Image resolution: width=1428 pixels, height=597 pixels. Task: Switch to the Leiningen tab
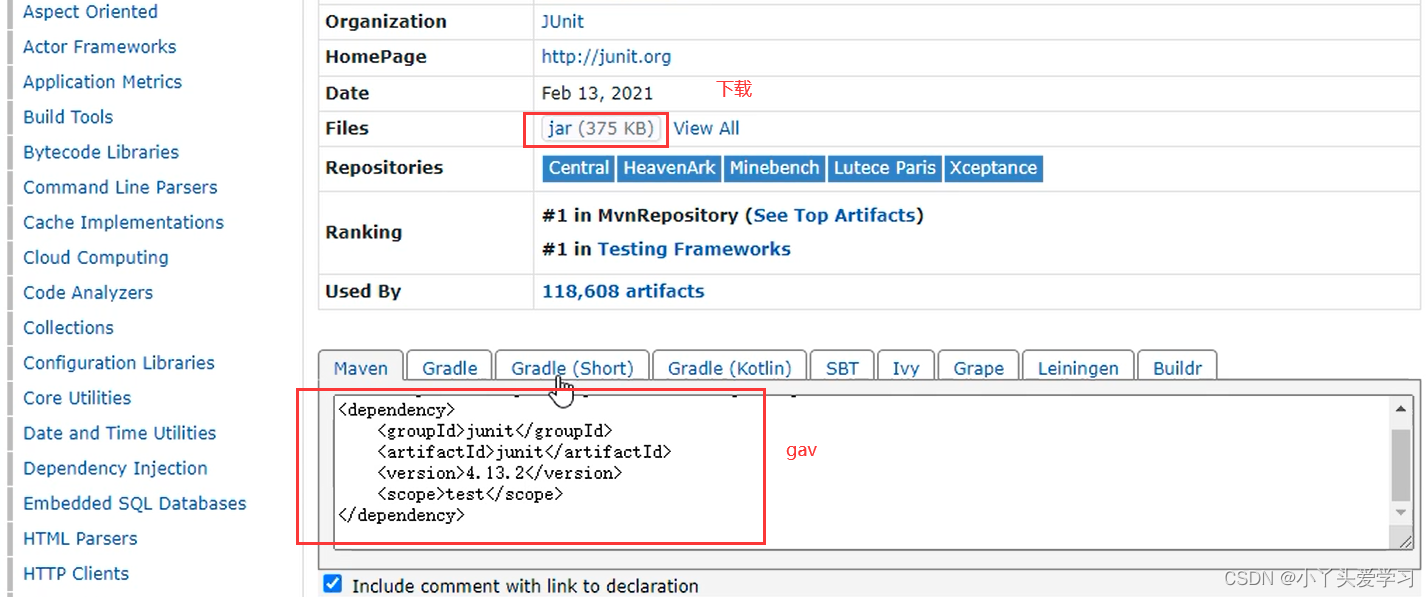pos(1078,367)
